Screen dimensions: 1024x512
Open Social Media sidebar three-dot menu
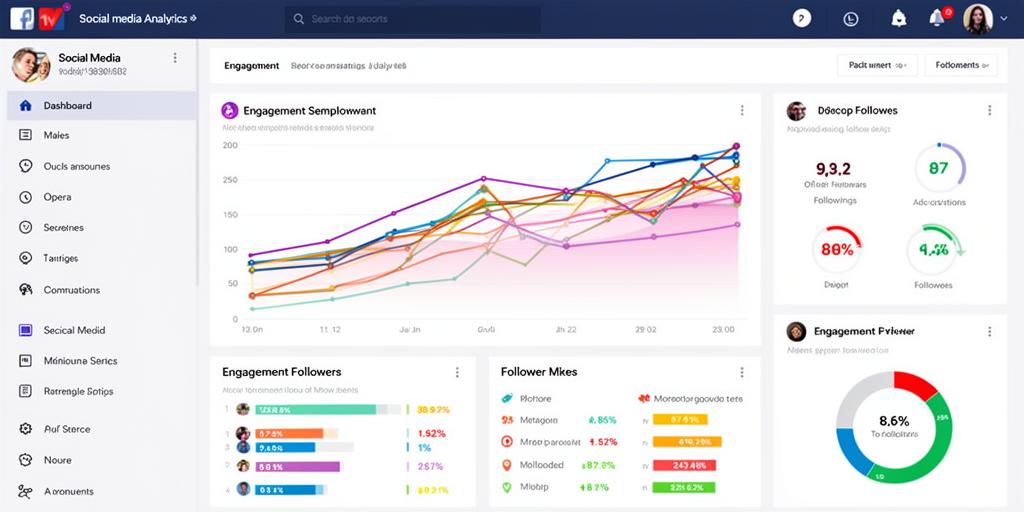(174, 58)
